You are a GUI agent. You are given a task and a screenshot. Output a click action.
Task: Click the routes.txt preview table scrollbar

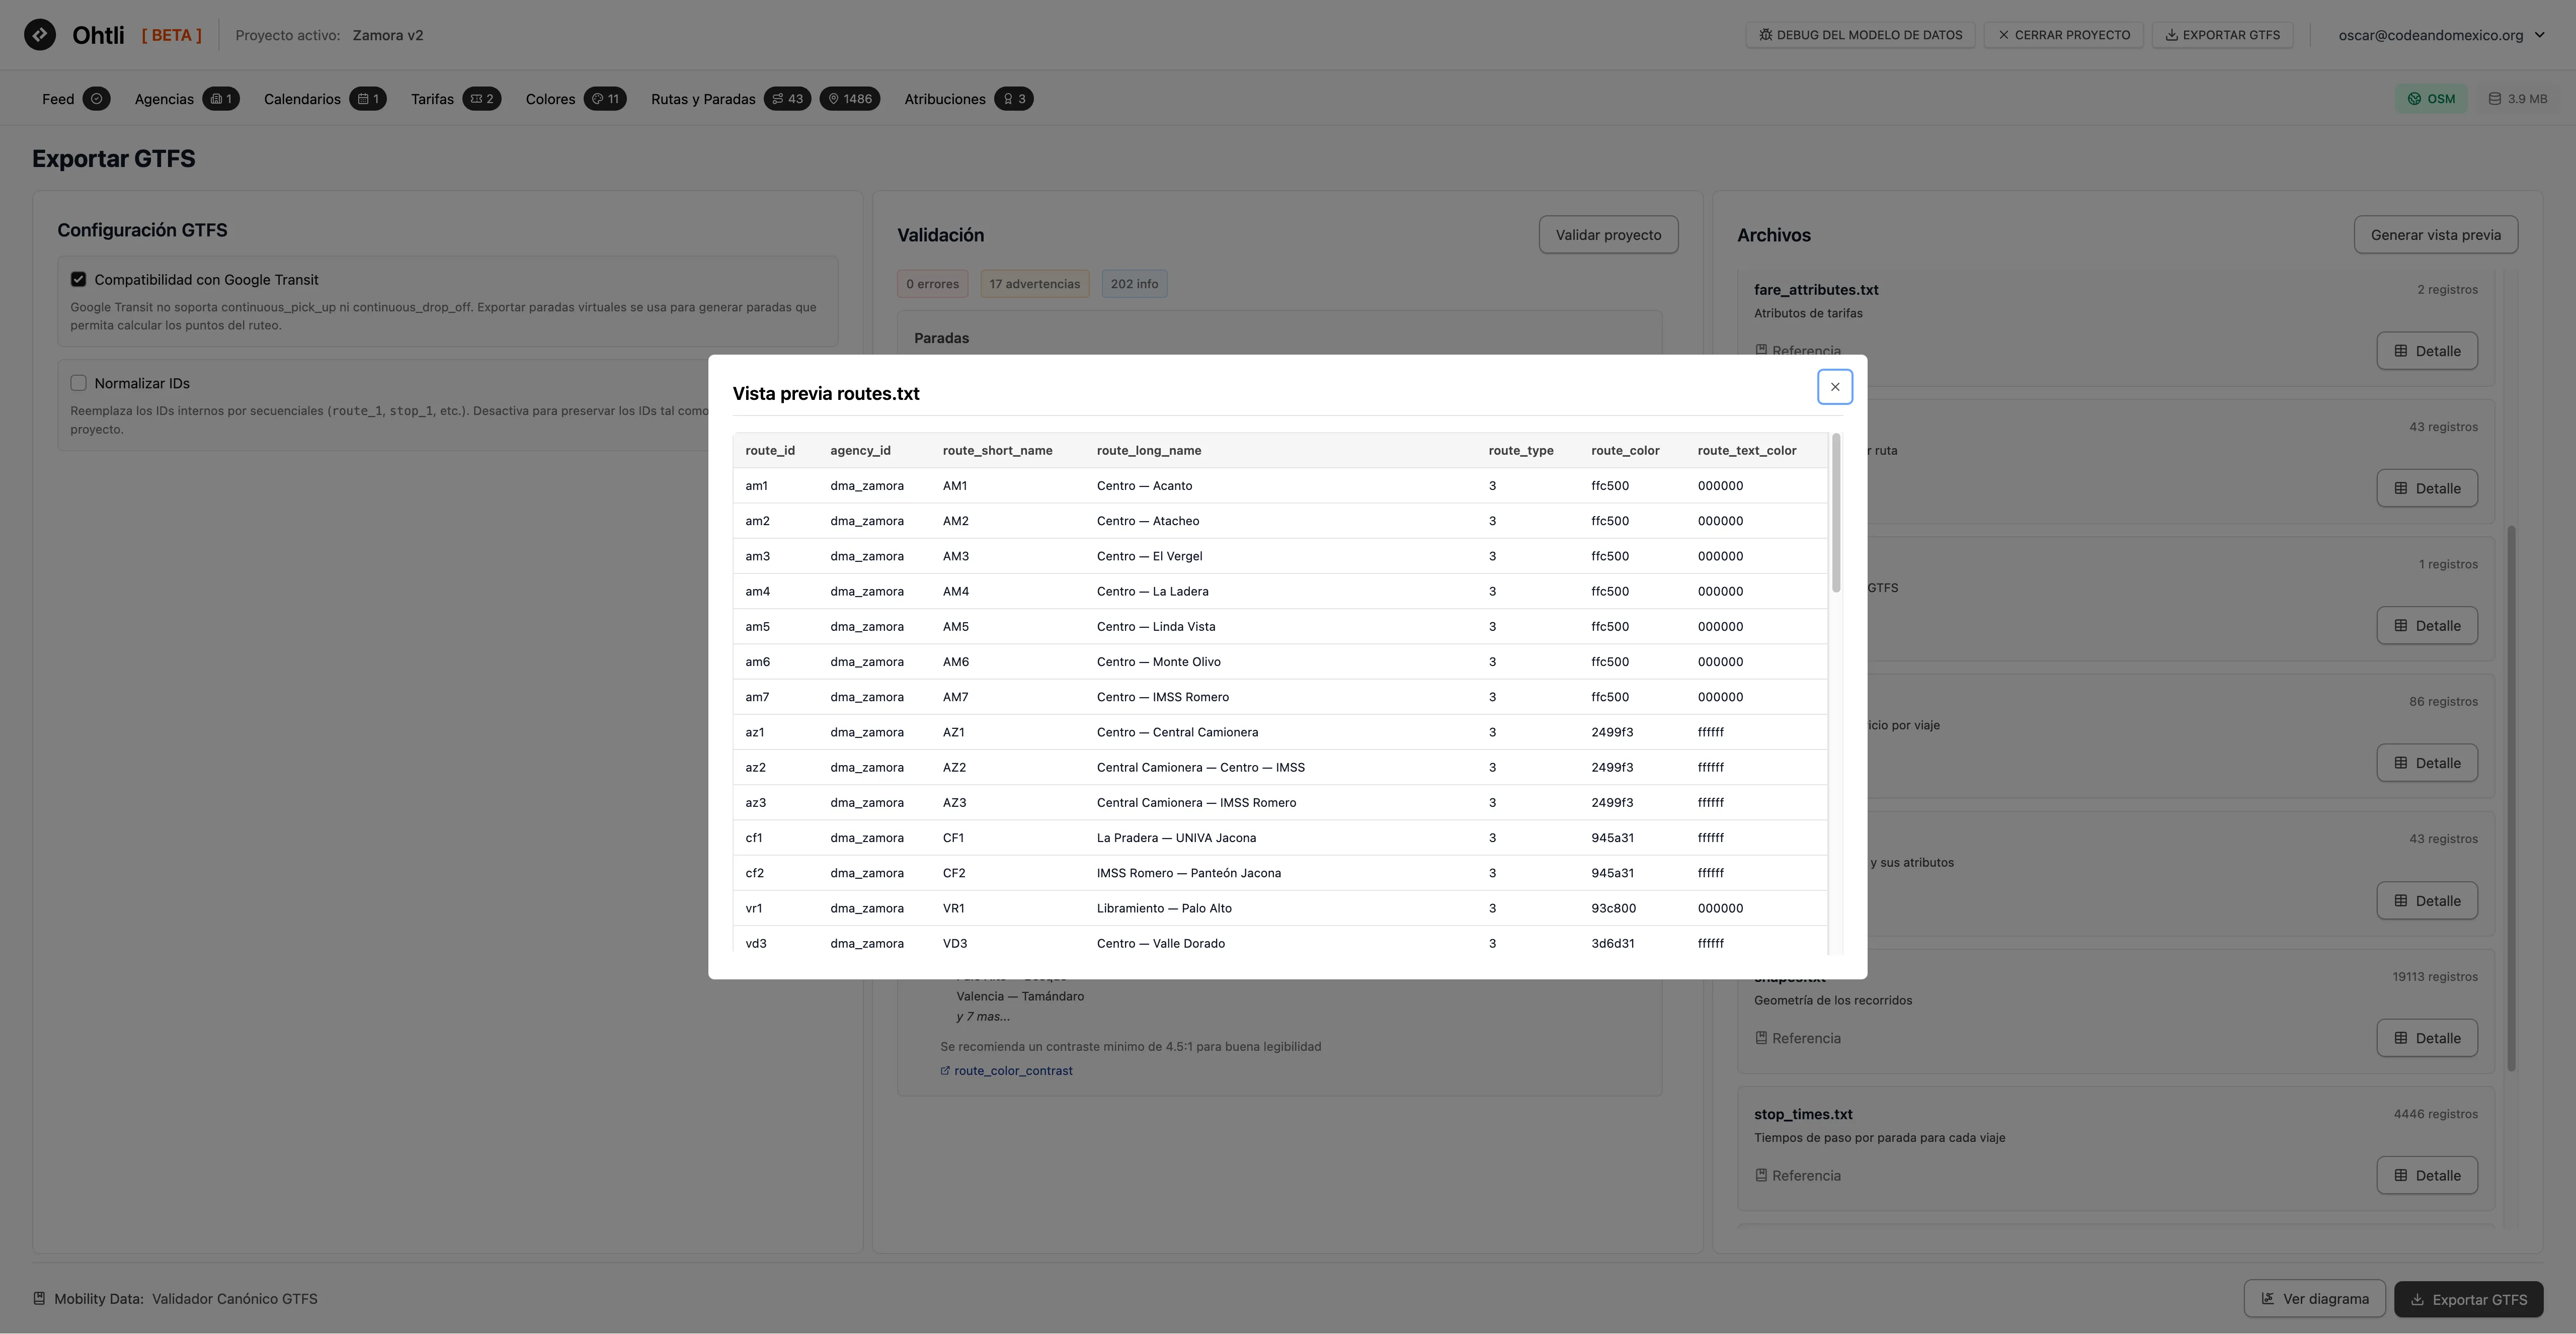1835,513
